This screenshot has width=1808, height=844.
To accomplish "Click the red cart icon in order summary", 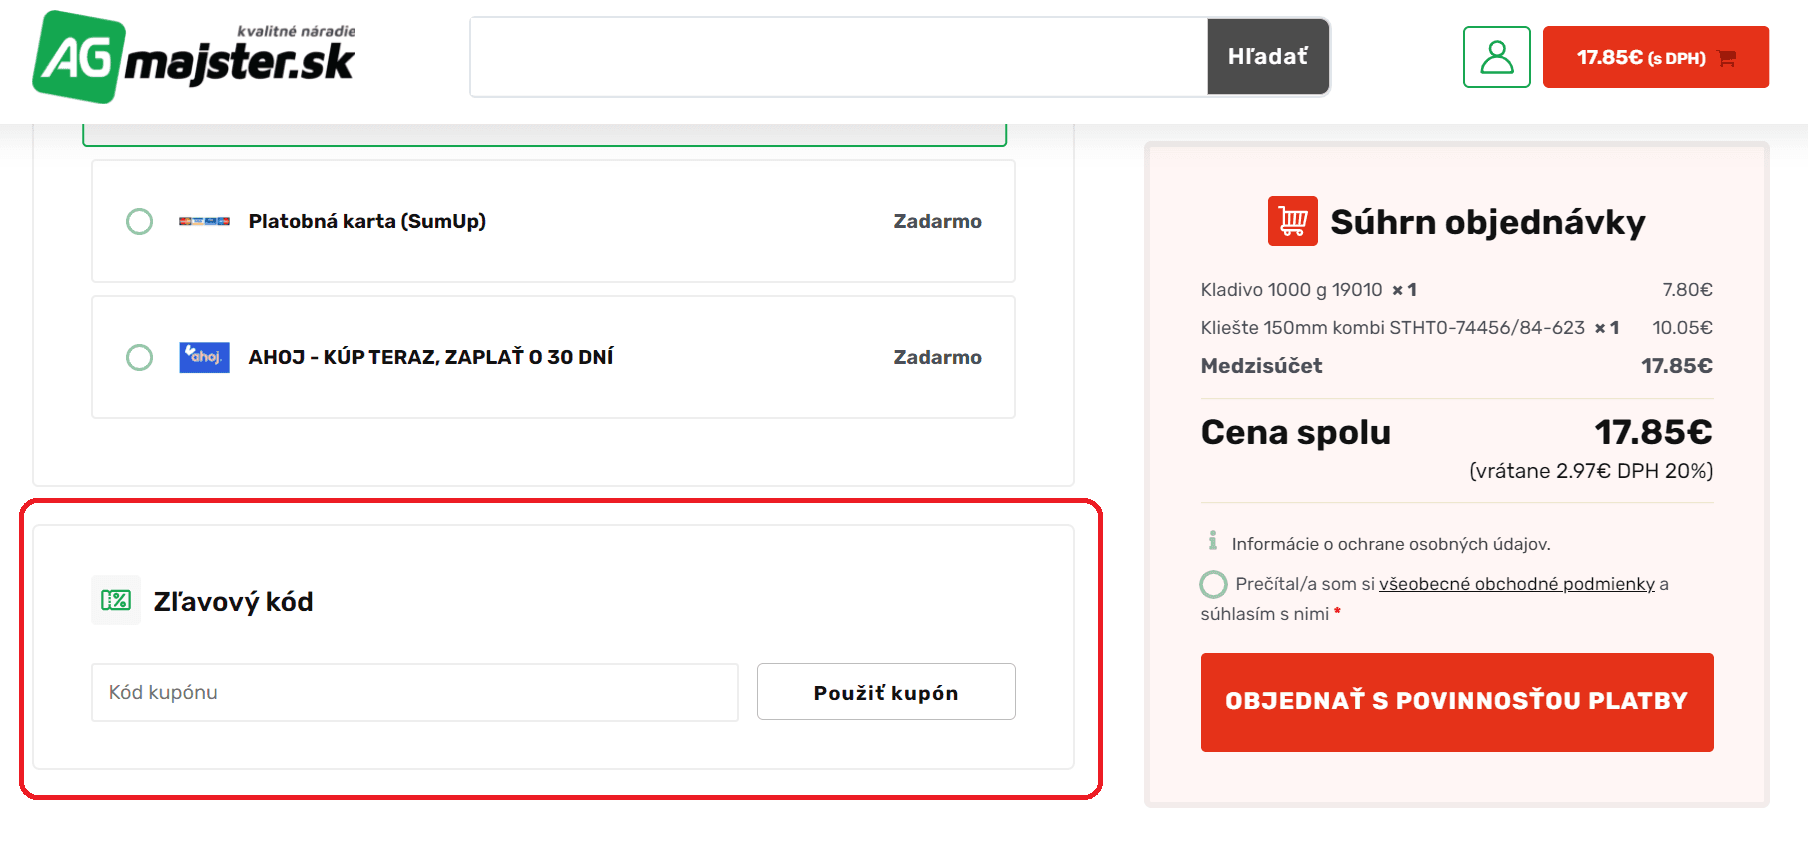I will [x=1292, y=221].
